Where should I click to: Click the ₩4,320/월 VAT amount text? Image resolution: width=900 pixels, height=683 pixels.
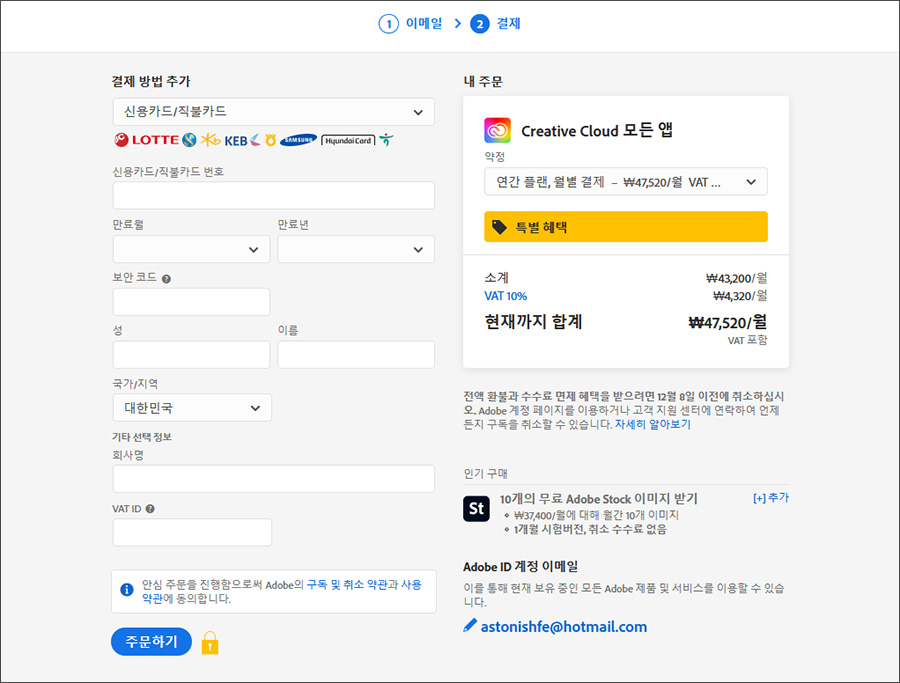740,296
